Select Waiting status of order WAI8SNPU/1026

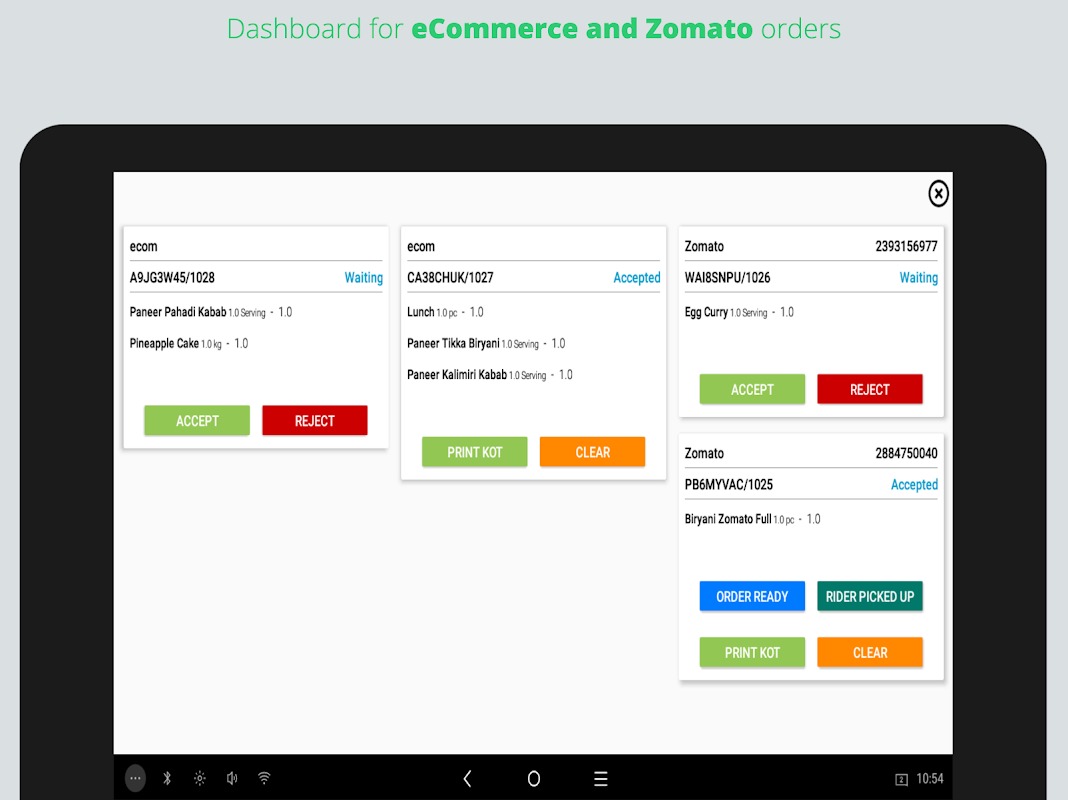point(919,278)
